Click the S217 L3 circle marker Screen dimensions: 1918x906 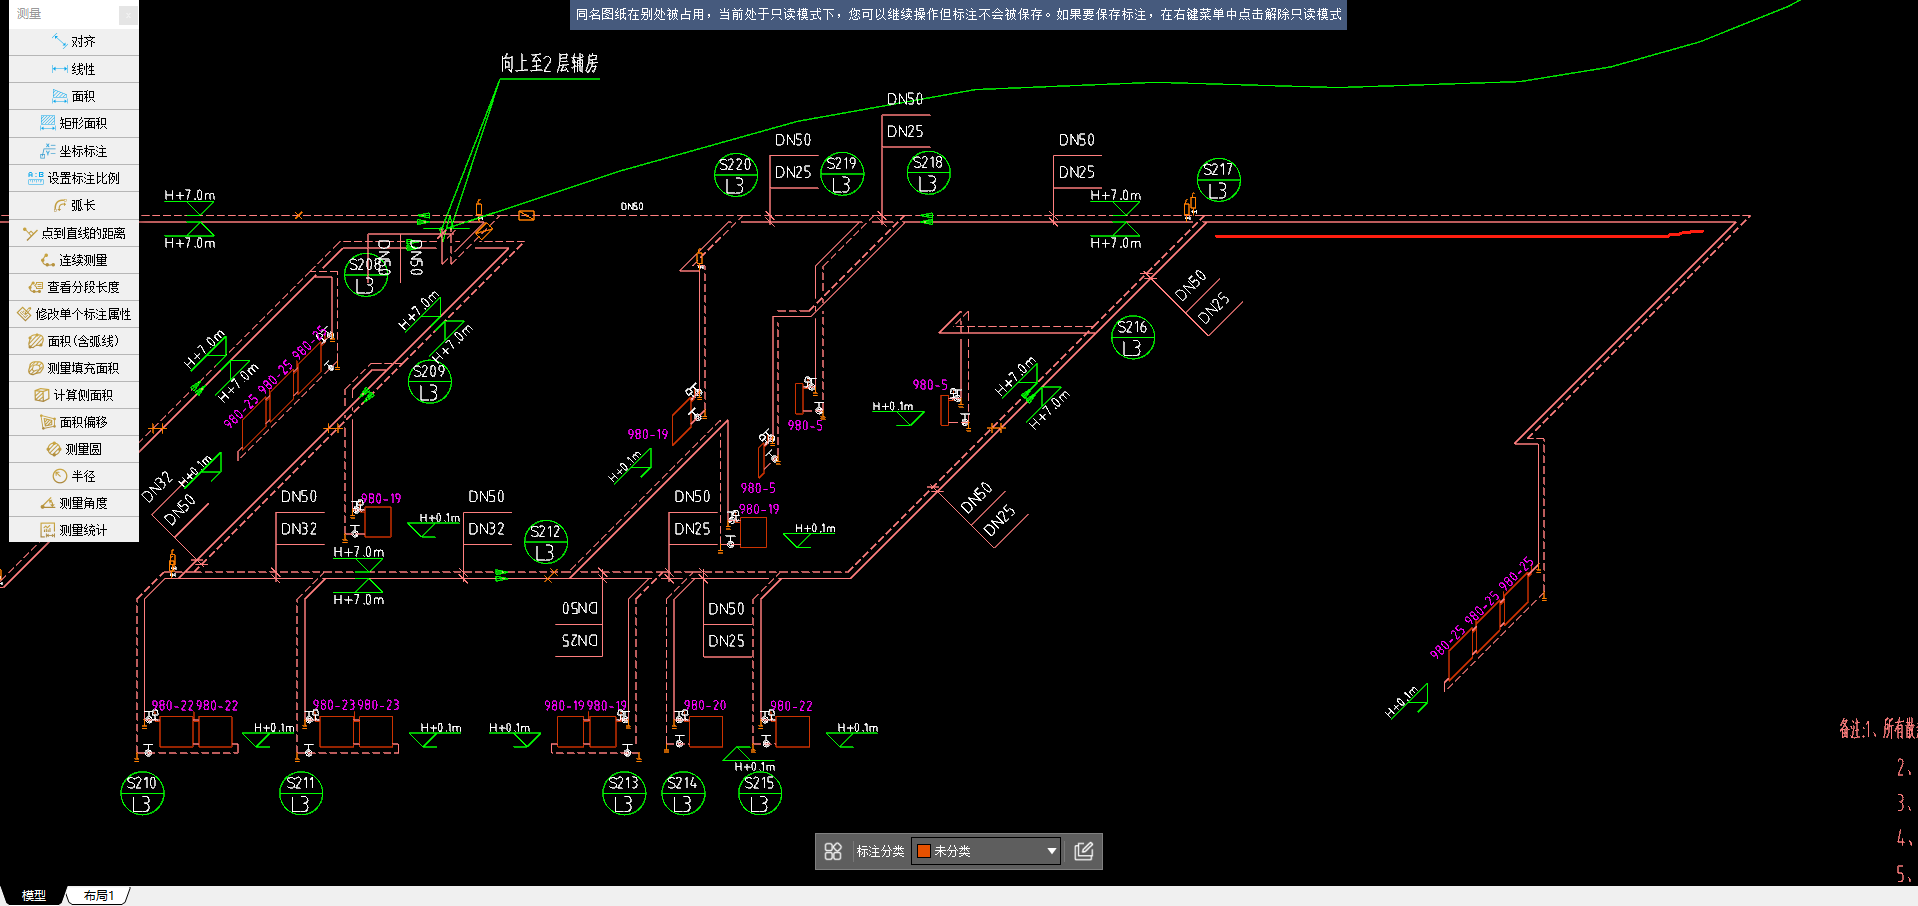(1218, 180)
